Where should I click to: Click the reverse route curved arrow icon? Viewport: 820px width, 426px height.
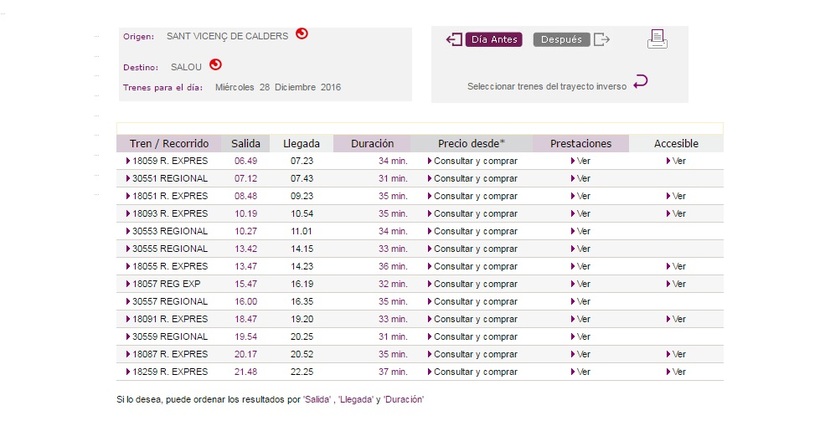(x=641, y=83)
